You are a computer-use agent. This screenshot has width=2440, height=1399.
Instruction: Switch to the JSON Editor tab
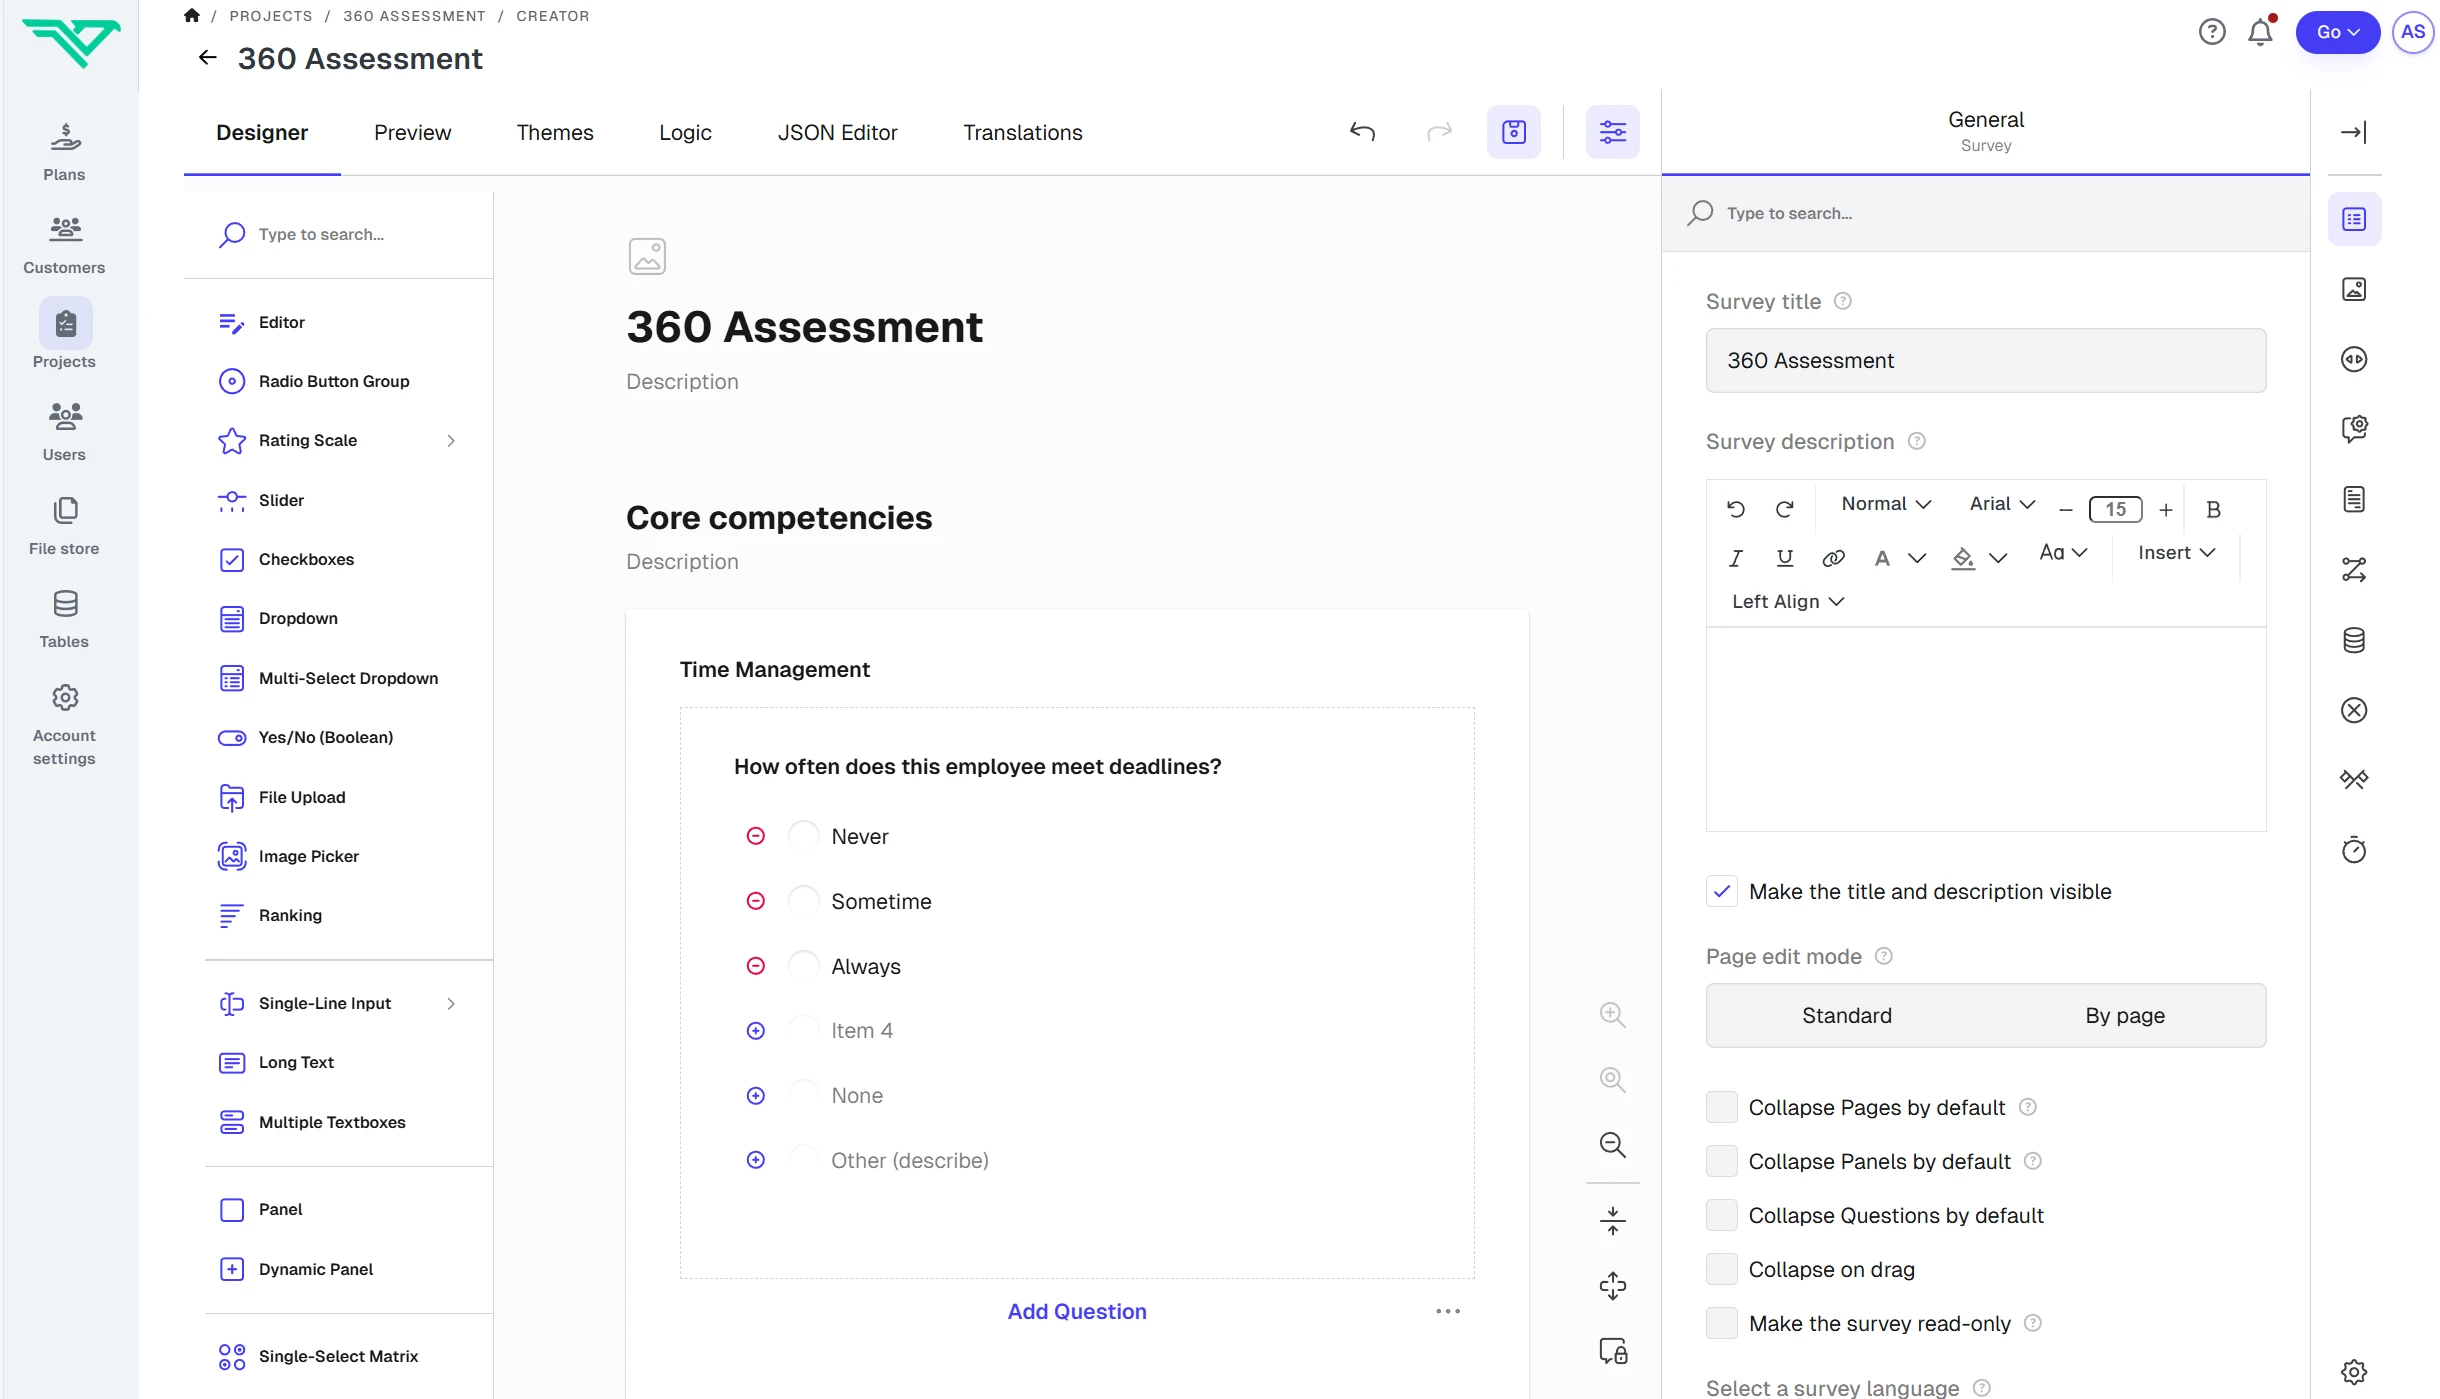tap(838, 132)
